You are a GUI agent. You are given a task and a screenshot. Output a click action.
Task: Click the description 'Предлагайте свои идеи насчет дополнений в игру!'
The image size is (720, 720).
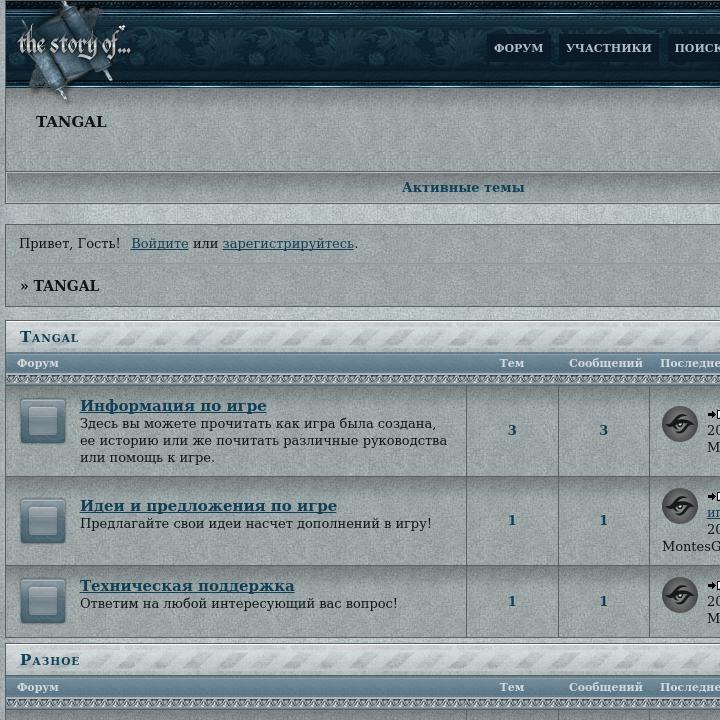(256, 523)
